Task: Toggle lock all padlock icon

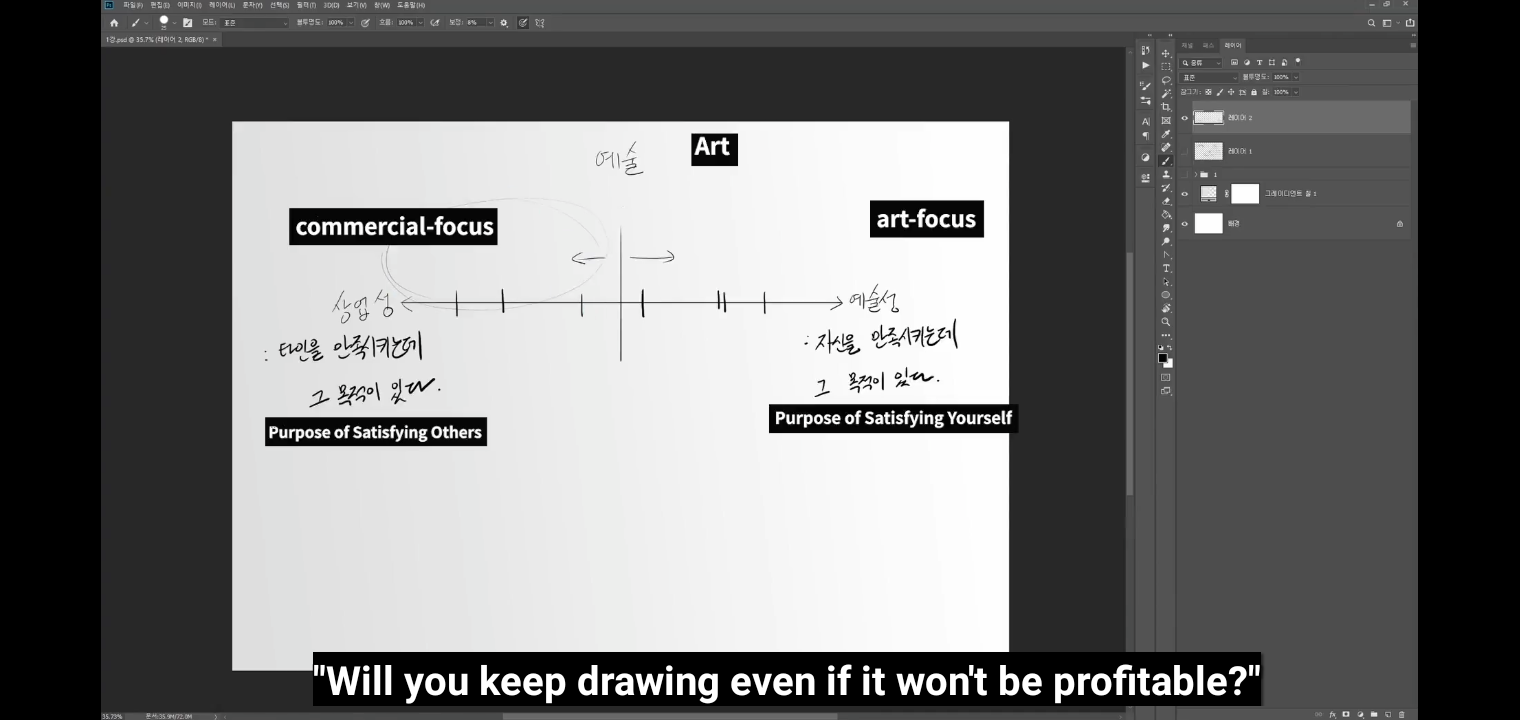Action: (x=1254, y=92)
